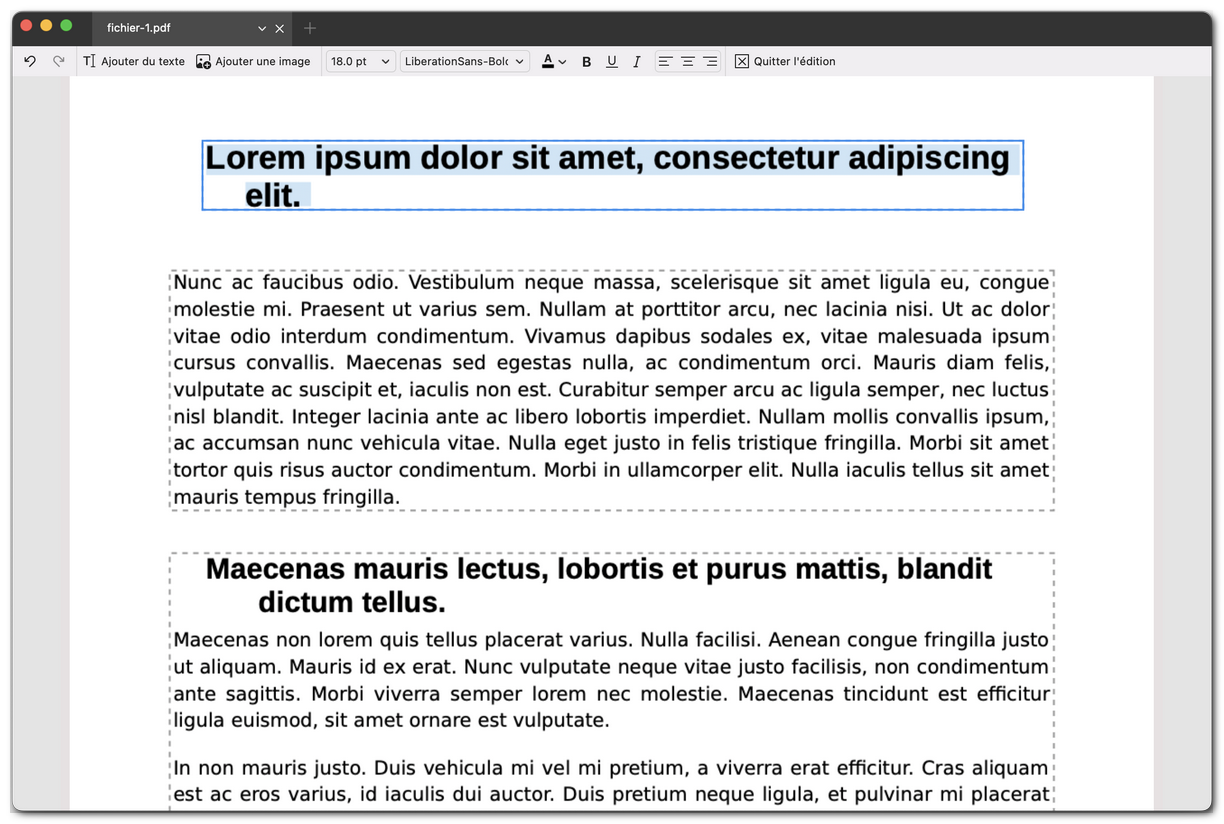Toggle underline formatting
The image size is (1224, 824).
point(611,61)
